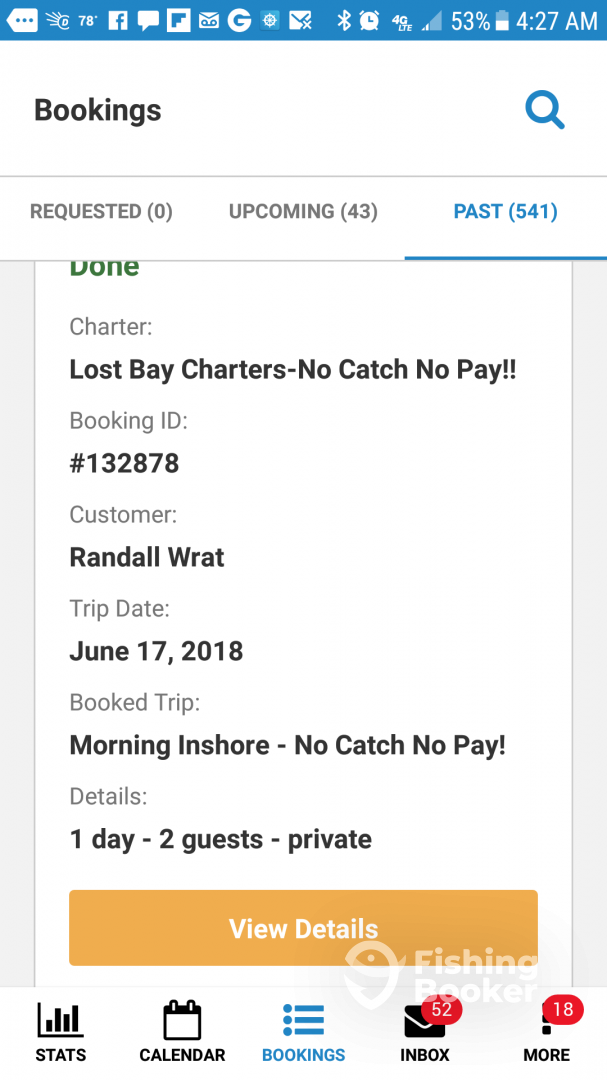Tap the Morning Inshore booked trip text
Screen dimensions: 607x1080
pyautogui.click(x=287, y=746)
